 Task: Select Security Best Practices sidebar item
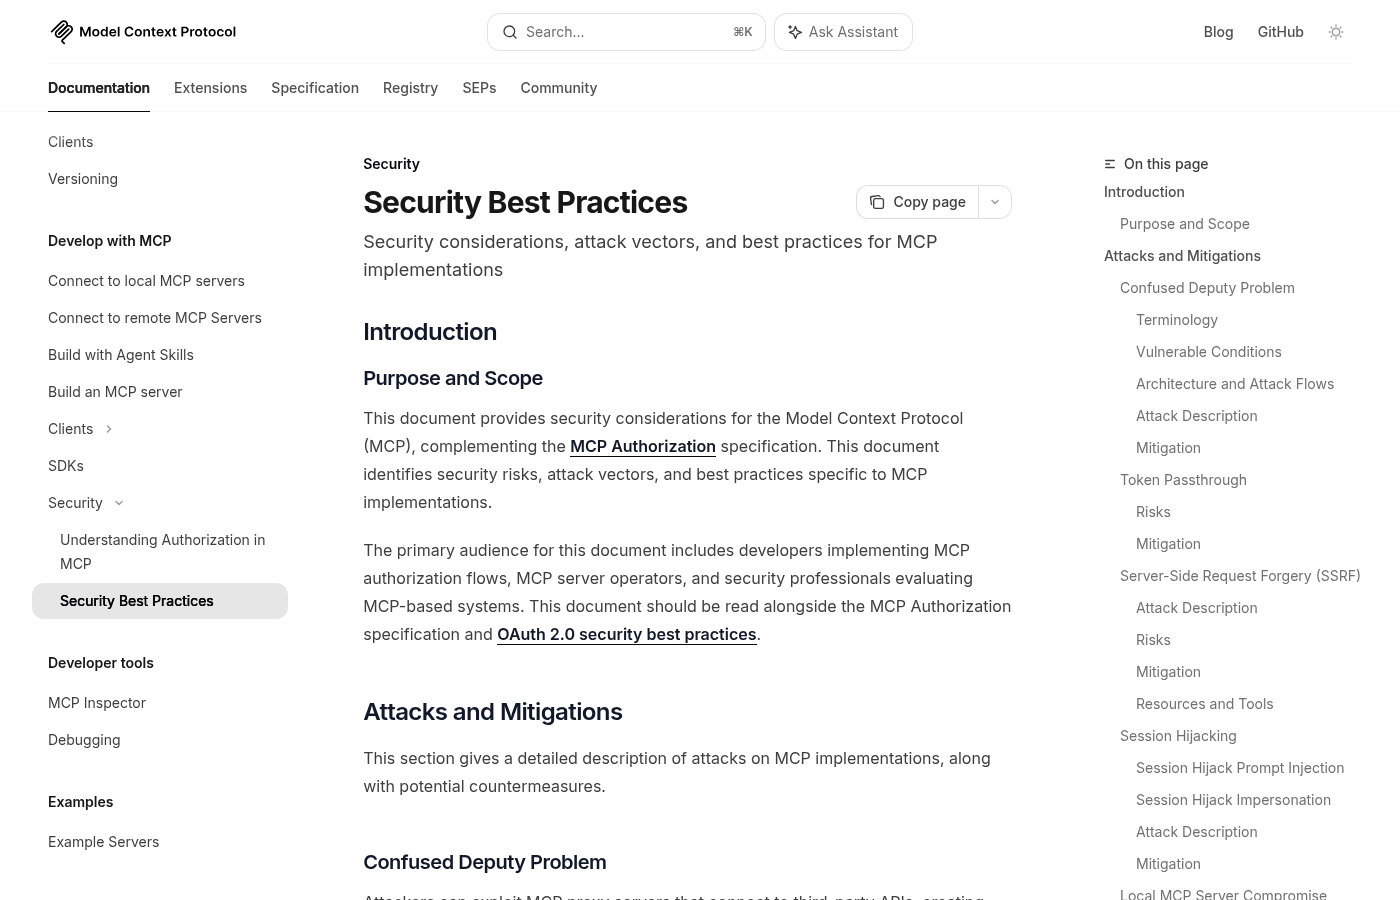(x=160, y=601)
